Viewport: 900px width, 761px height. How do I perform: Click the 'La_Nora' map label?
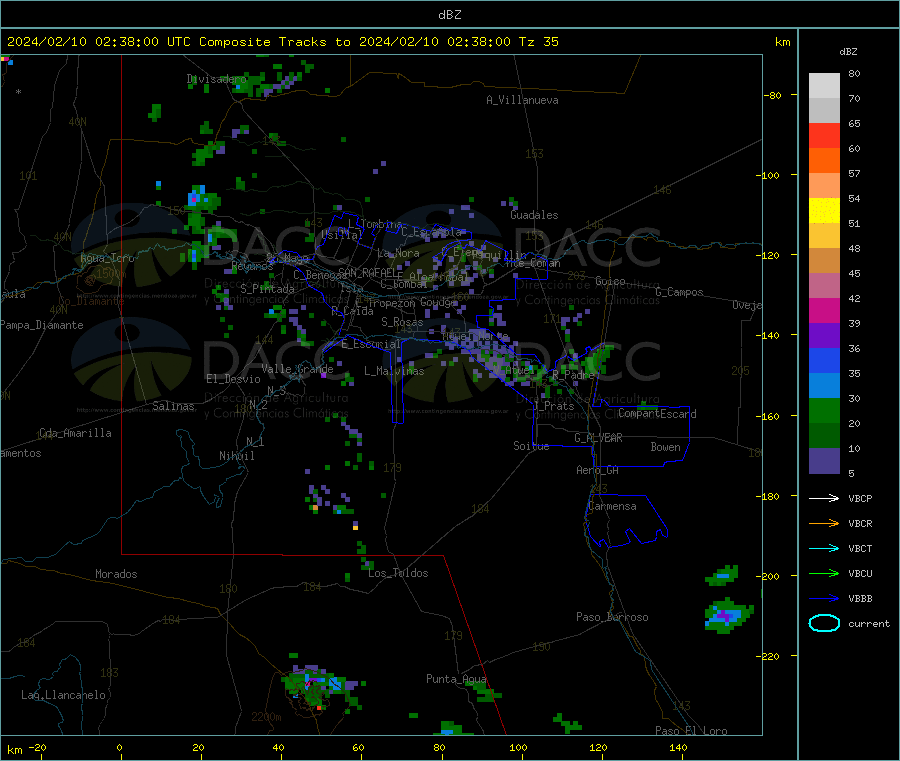398,253
